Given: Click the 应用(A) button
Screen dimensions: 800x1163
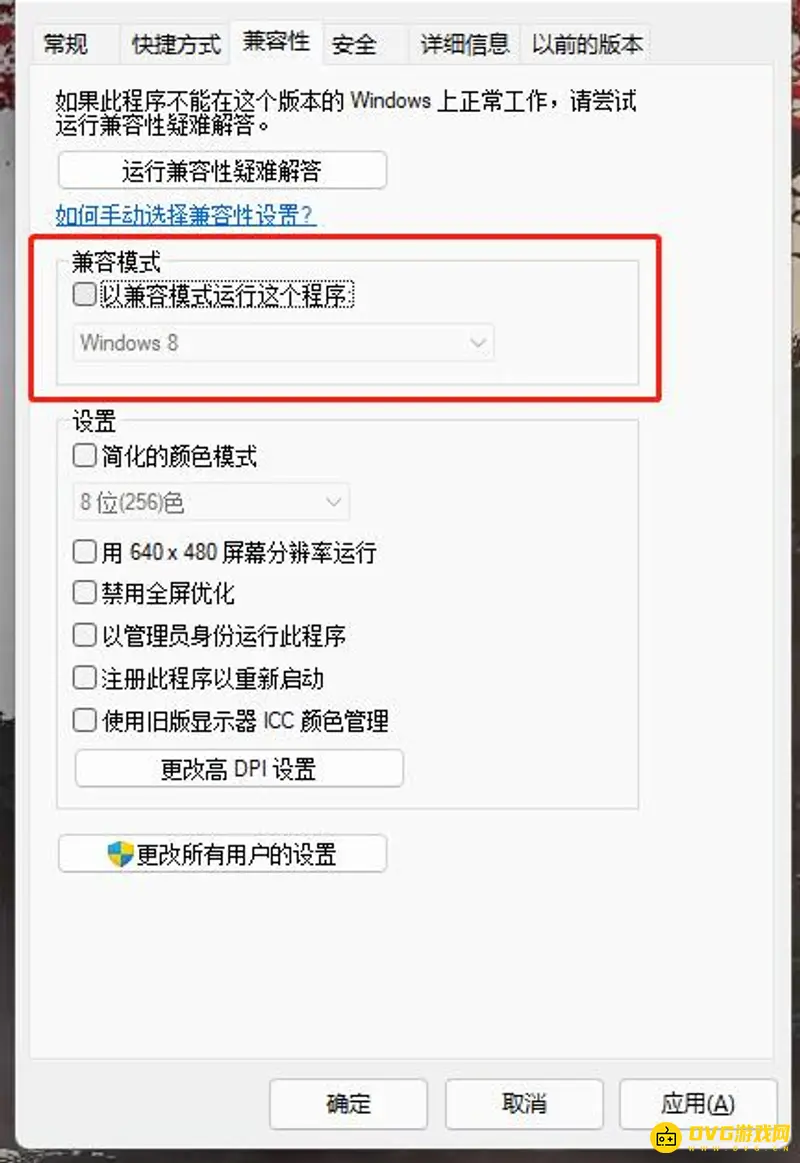Looking at the screenshot, I should click(x=698, y=1104).
